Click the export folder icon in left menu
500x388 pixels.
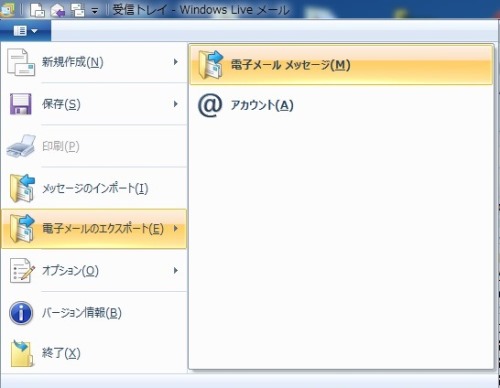22,229
